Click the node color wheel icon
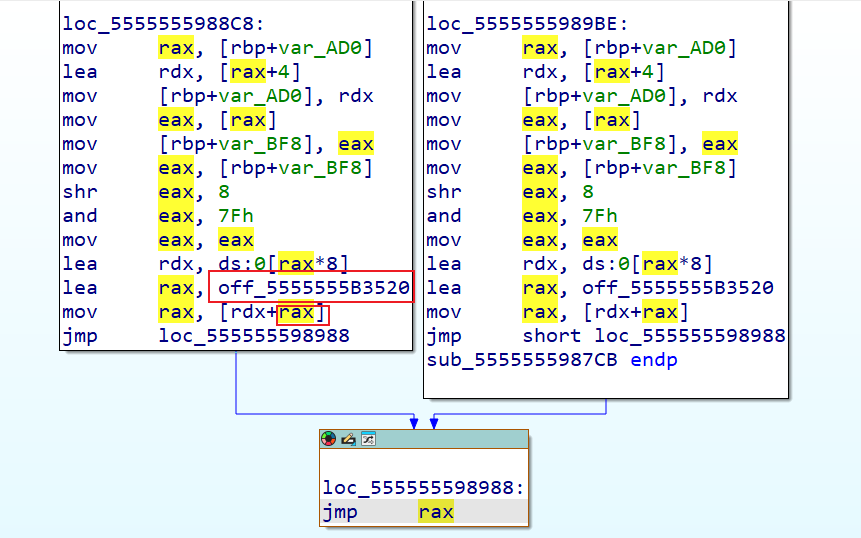 [329, 439]
